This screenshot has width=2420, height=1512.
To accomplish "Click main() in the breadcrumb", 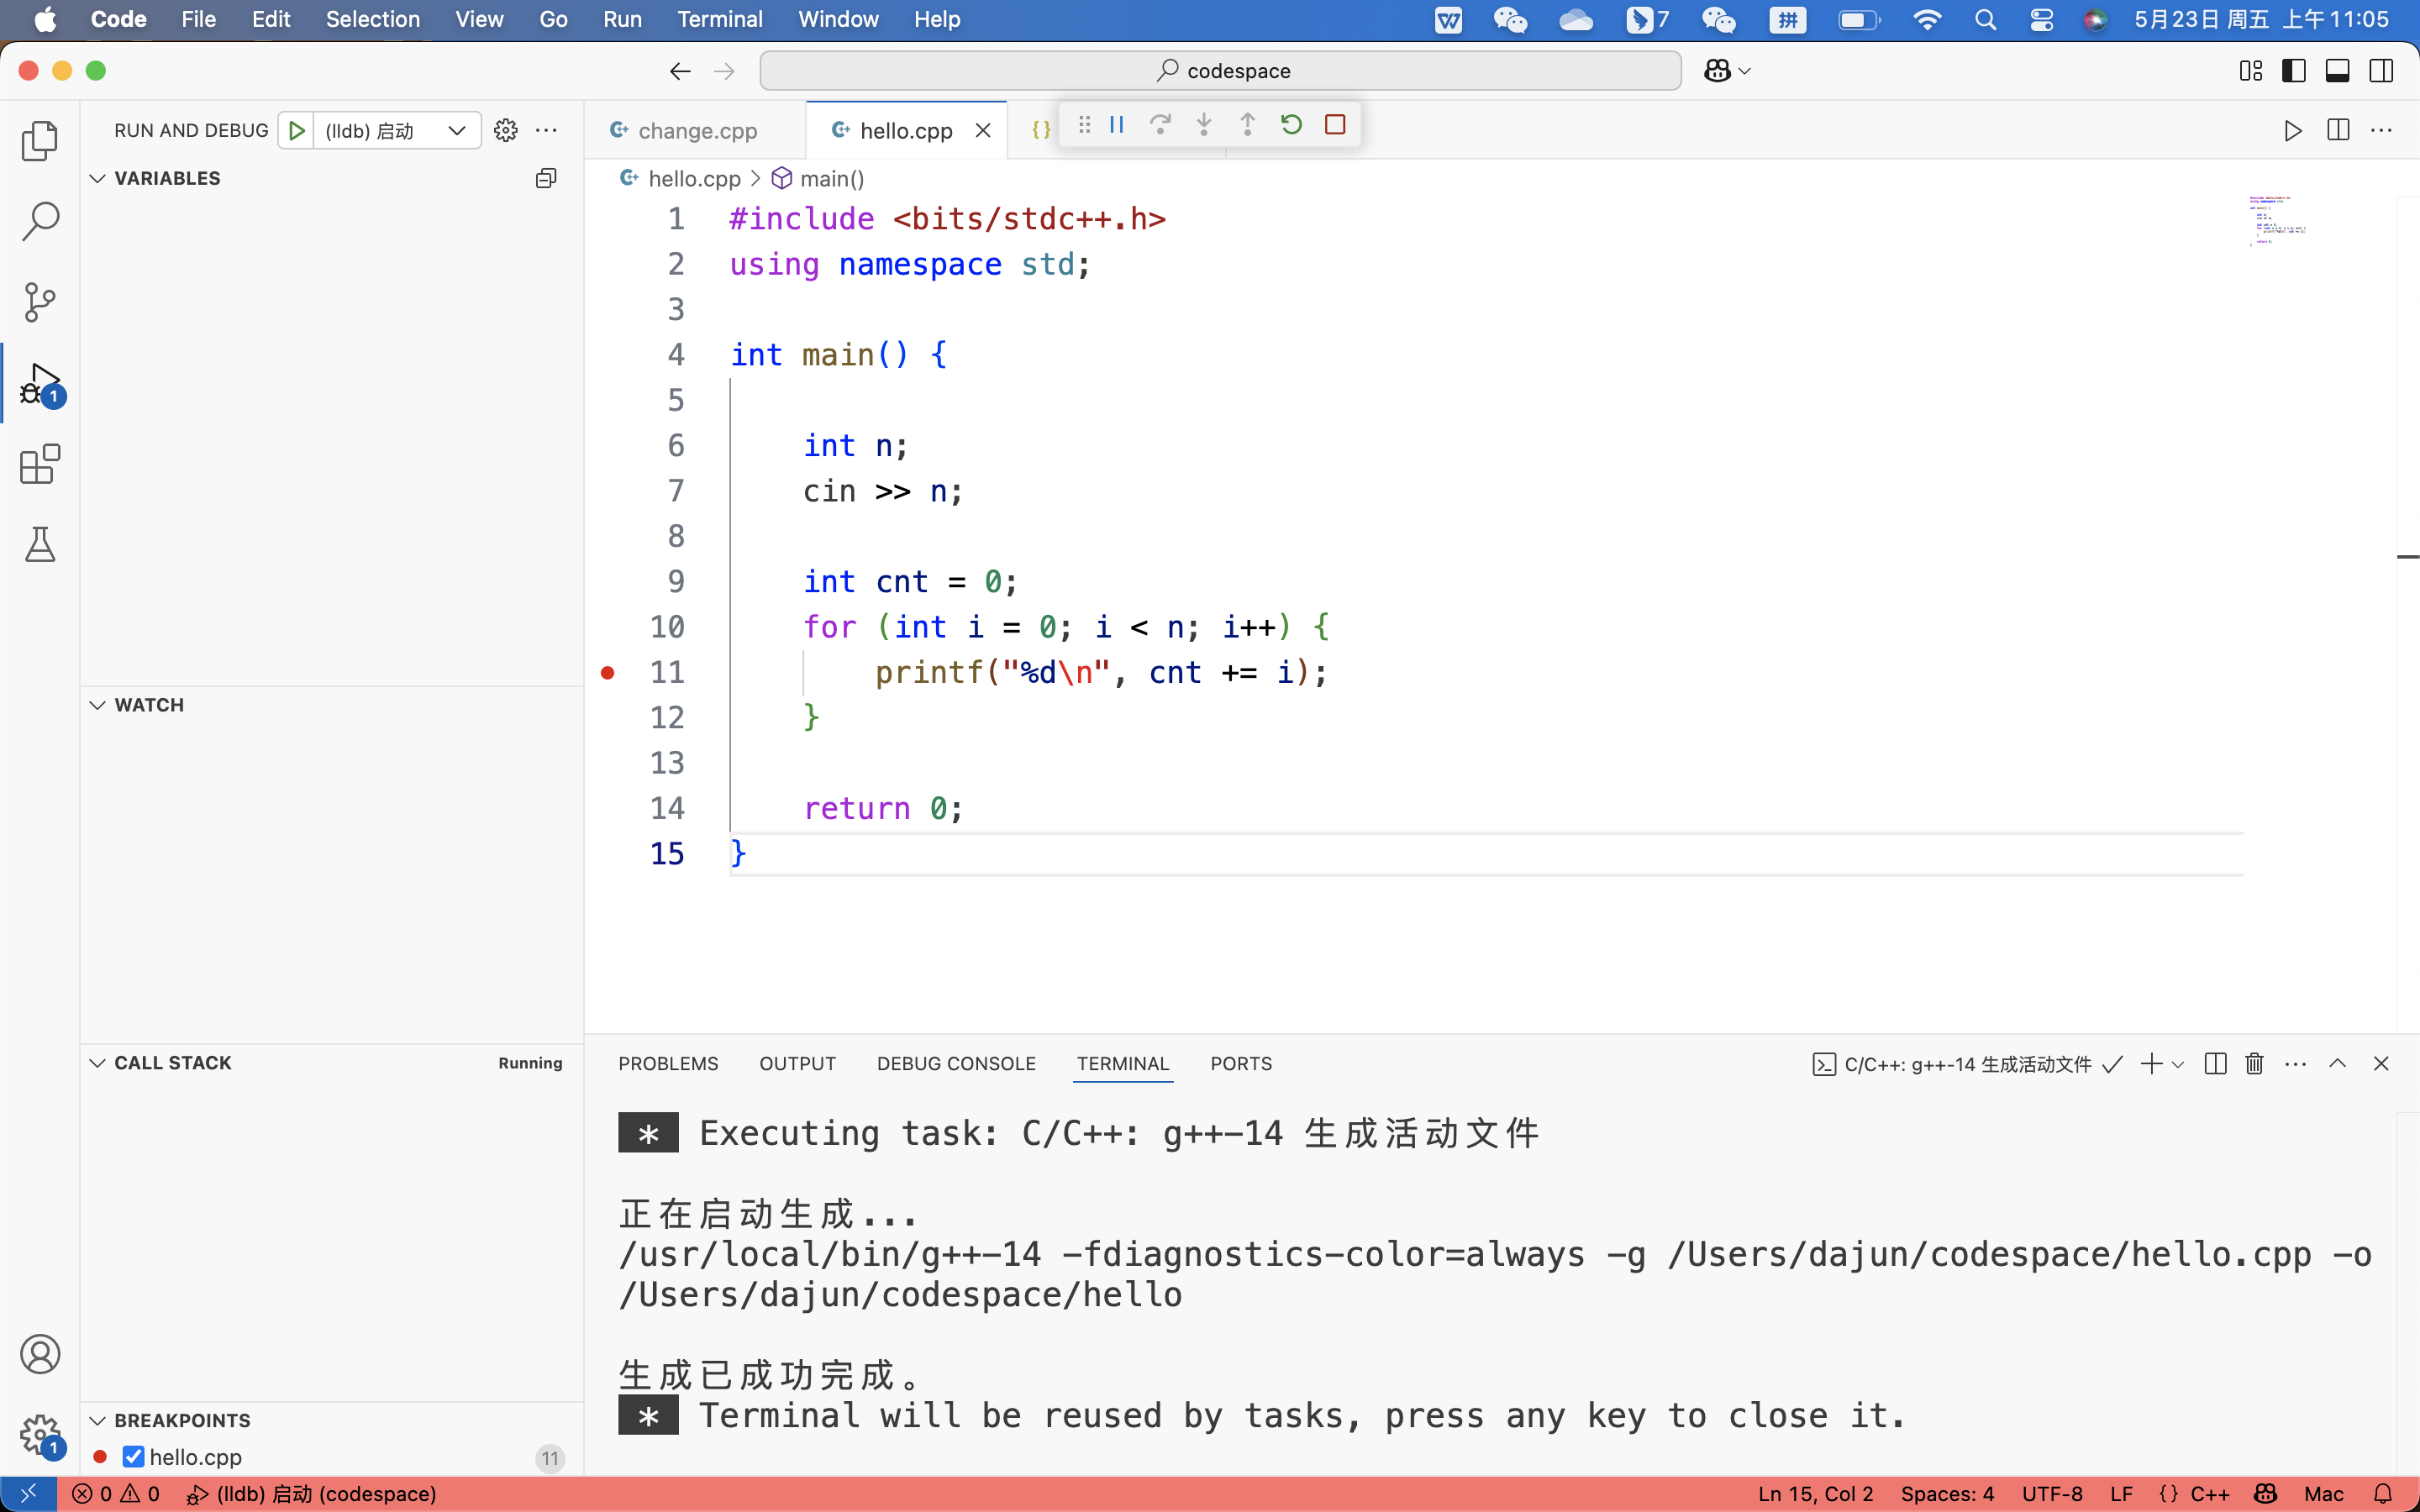I will tap(831, 179).
